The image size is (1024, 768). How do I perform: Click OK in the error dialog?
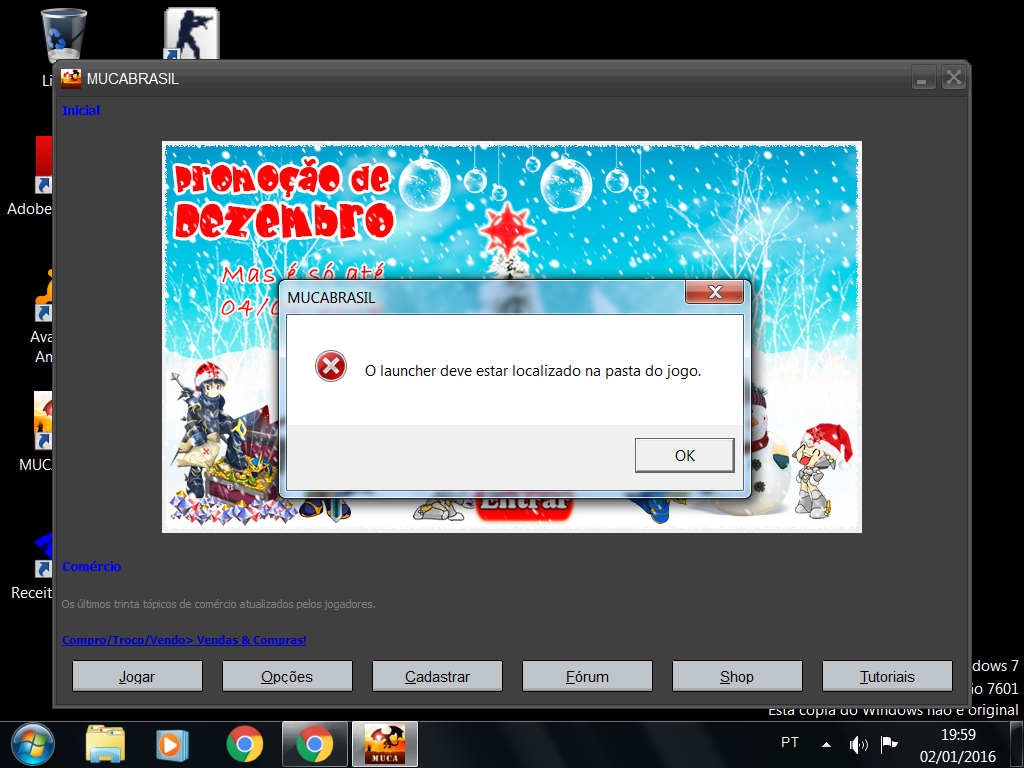point(684,455)
